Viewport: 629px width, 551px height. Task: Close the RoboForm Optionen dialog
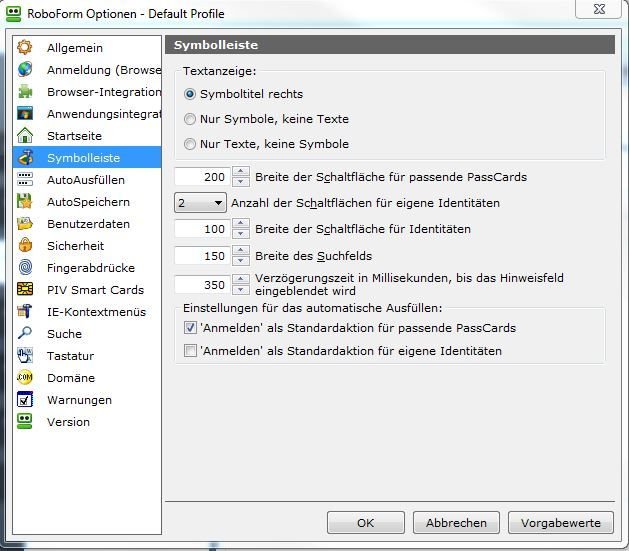599,9
